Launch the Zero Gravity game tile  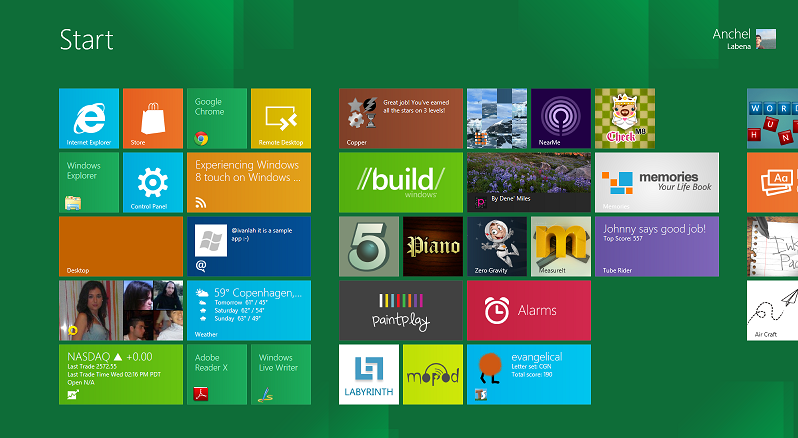[497, 246]
